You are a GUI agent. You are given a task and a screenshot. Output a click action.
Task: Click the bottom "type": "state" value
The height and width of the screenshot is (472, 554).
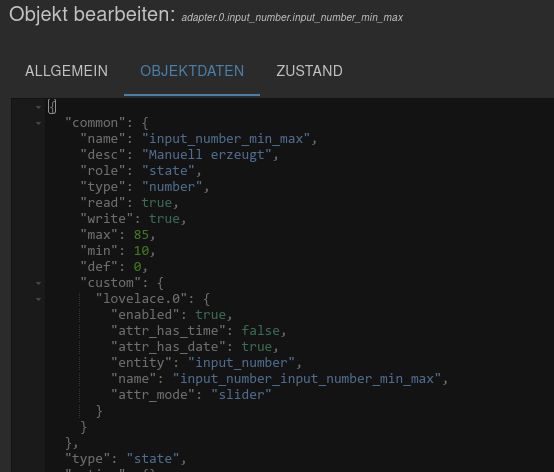pos(153,459)
